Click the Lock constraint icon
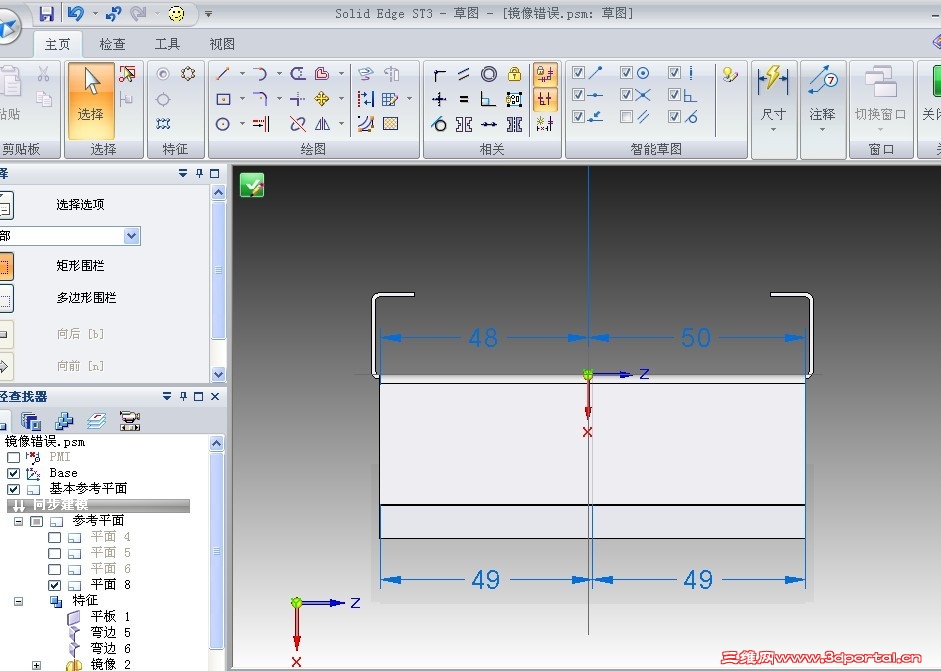The height and width of the screenshot is (671, 941). [514, 74]
